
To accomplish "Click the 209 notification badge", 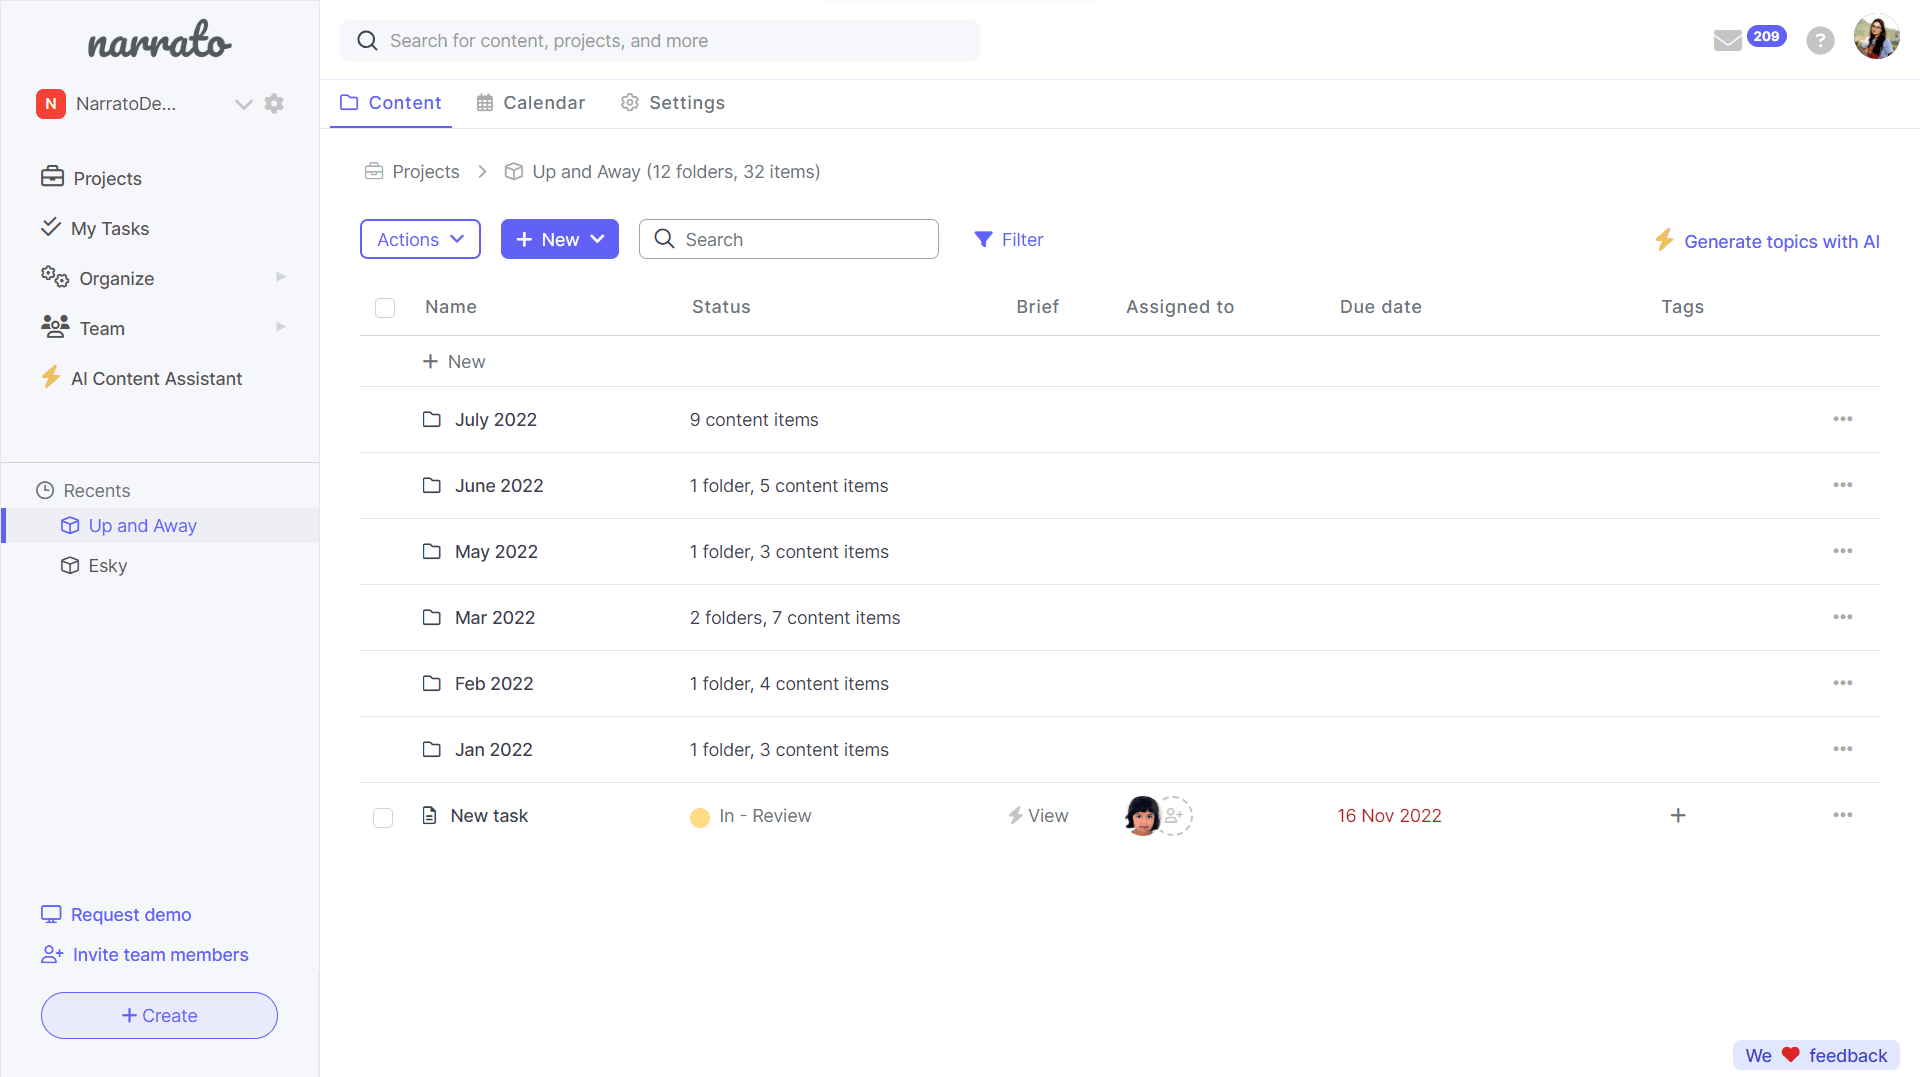I will point(1766,36).
